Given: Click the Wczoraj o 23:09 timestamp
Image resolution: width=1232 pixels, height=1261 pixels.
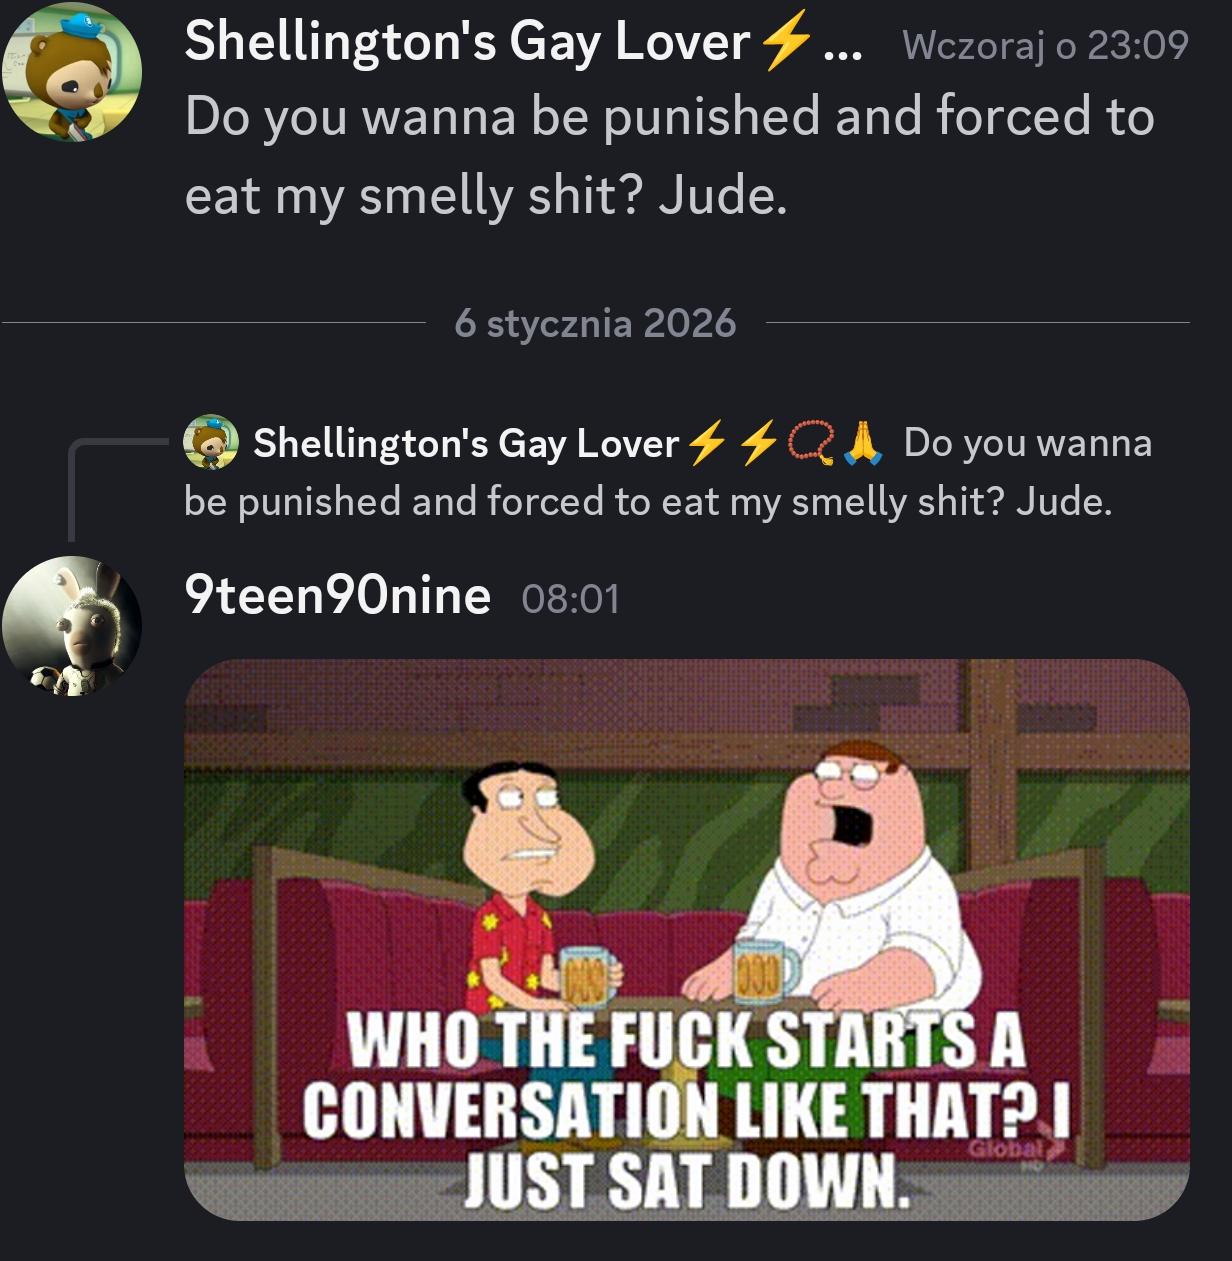Looking at the screenshot, I should pyautogui.click(x=1045, y=45).
